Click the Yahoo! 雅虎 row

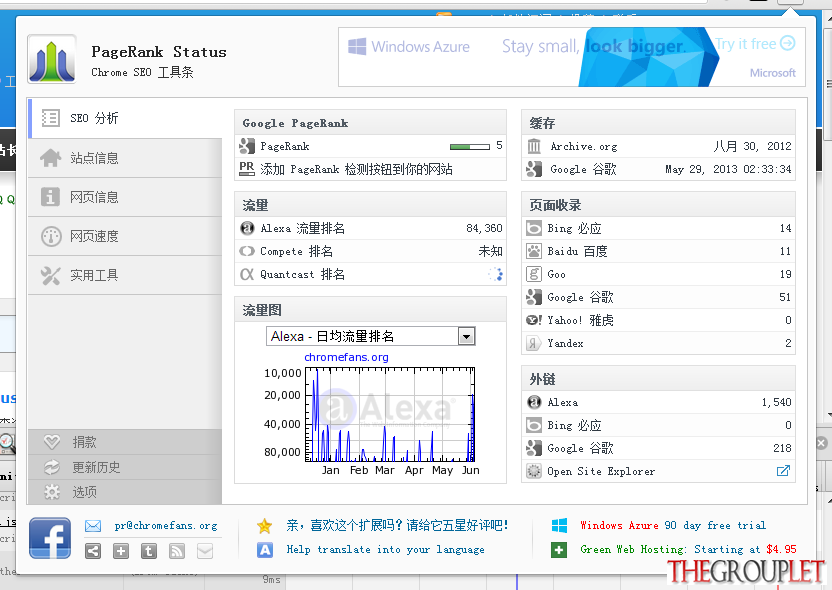[x=658, y=320]
